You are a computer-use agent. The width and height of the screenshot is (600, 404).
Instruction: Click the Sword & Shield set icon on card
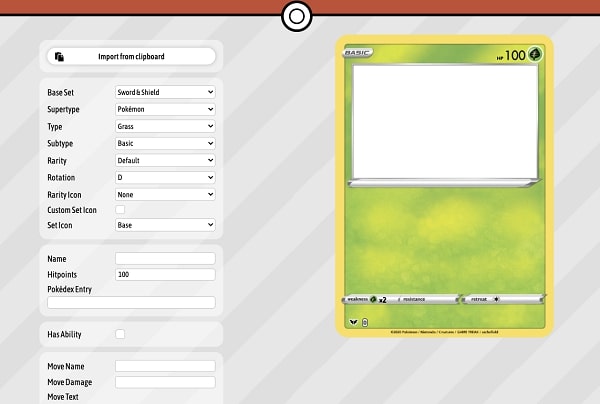[x=353, y=322]
